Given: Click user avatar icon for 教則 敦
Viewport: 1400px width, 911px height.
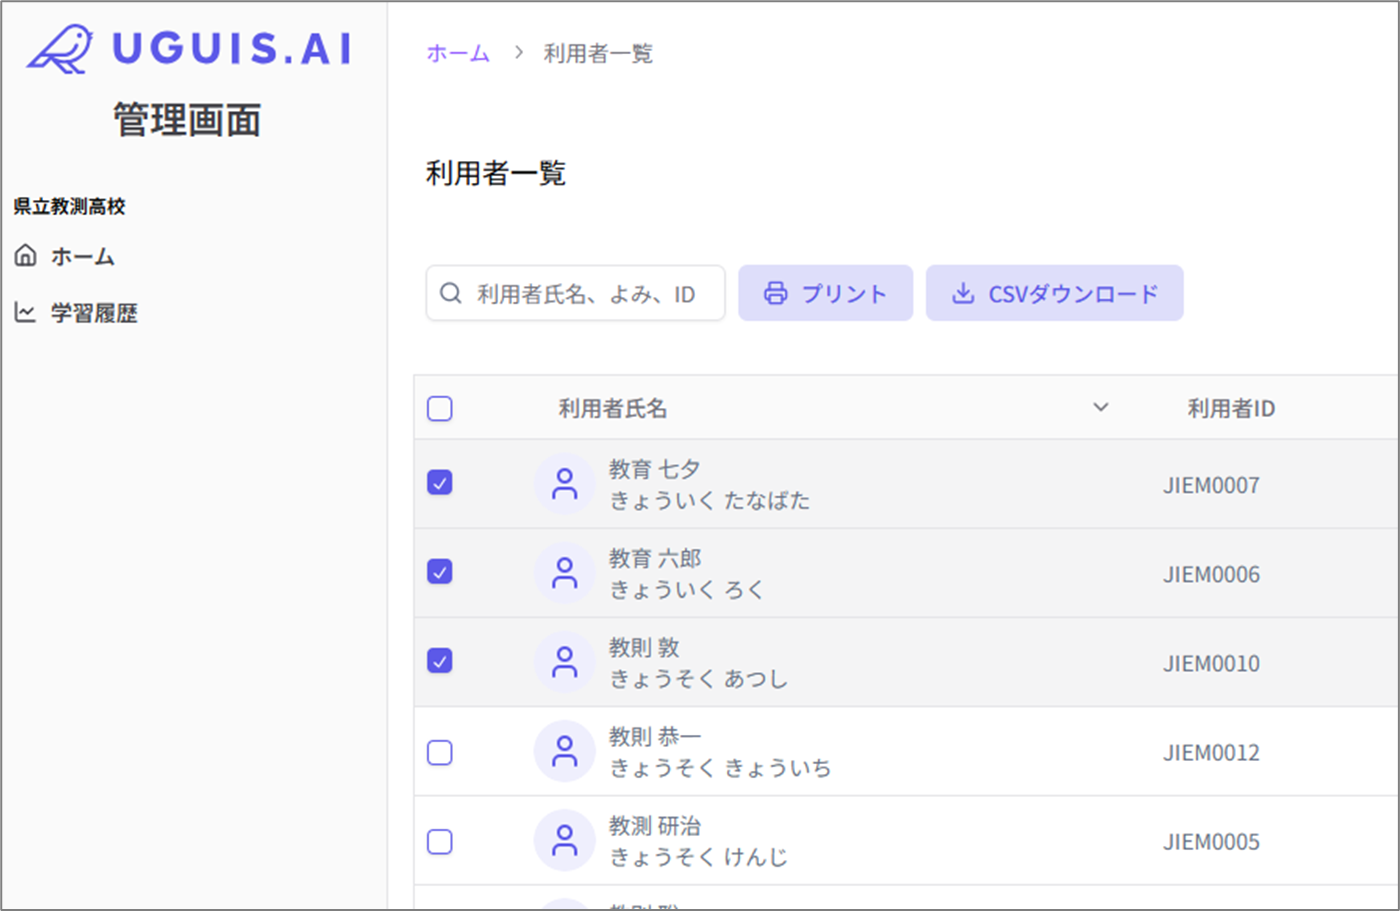Looking at the screenshot, I should 564,662.
